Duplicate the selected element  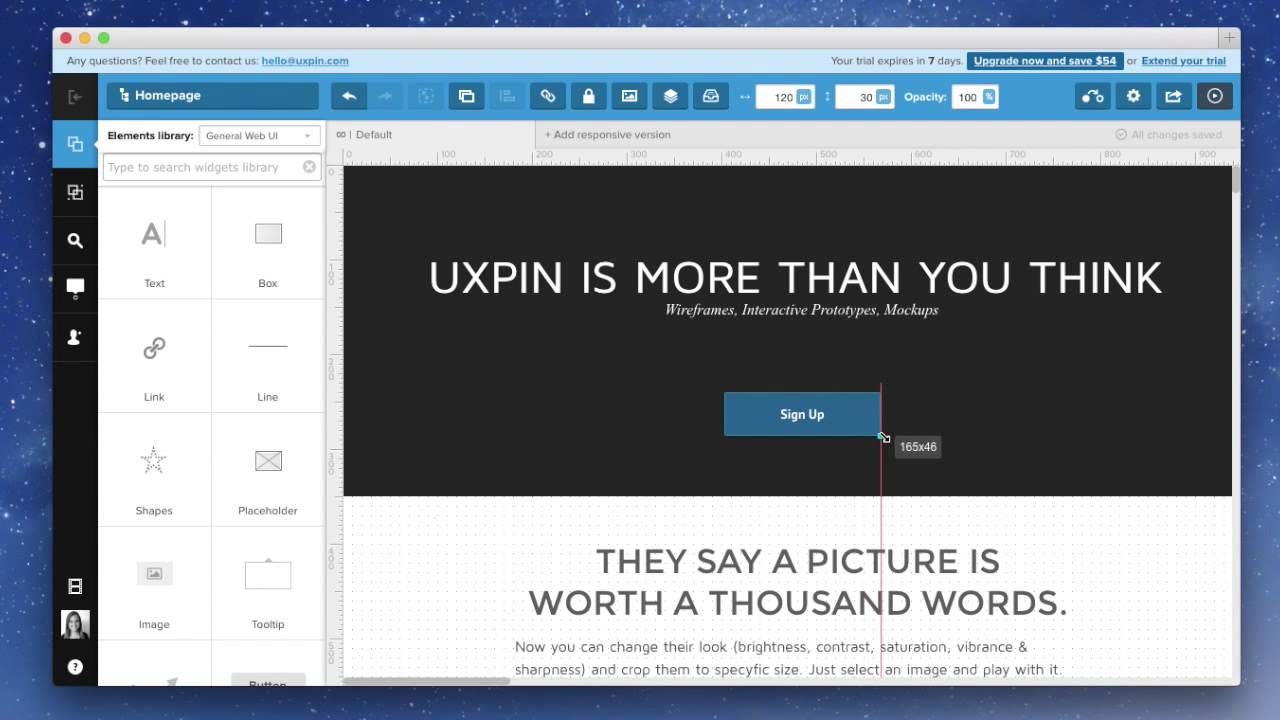466,96
